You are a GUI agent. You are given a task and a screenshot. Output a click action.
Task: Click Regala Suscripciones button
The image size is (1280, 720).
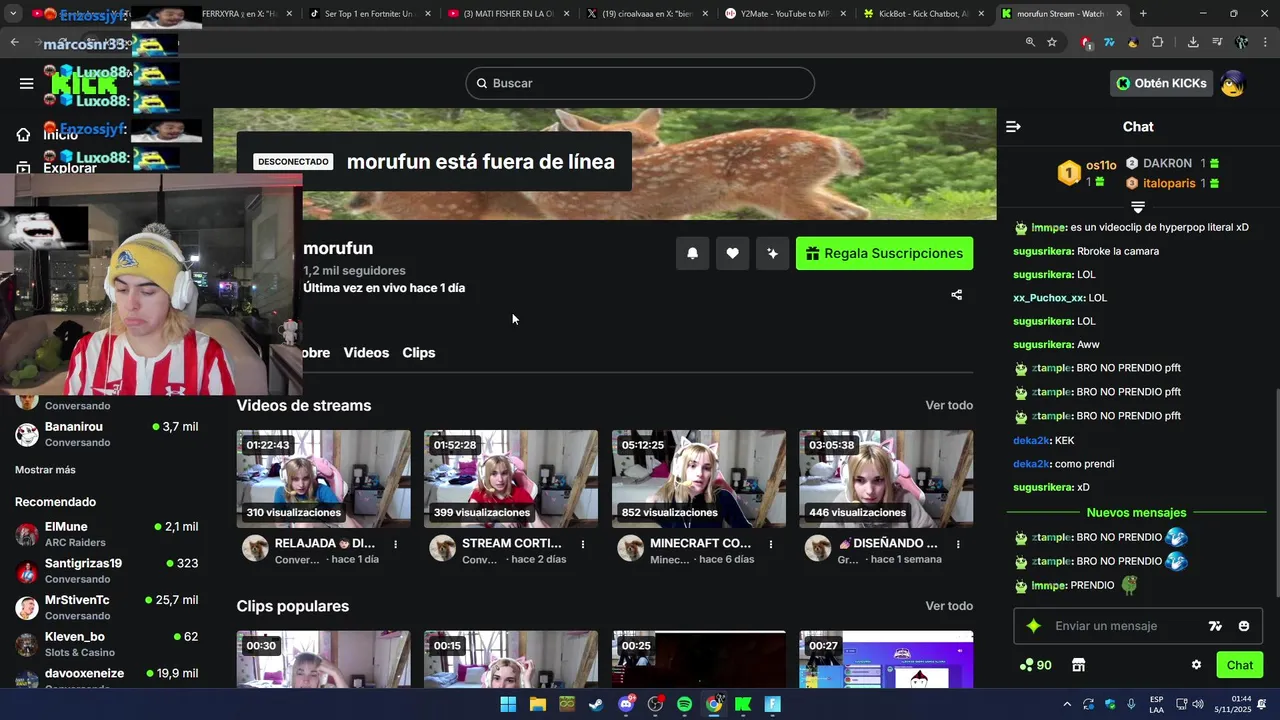point(884,253)
